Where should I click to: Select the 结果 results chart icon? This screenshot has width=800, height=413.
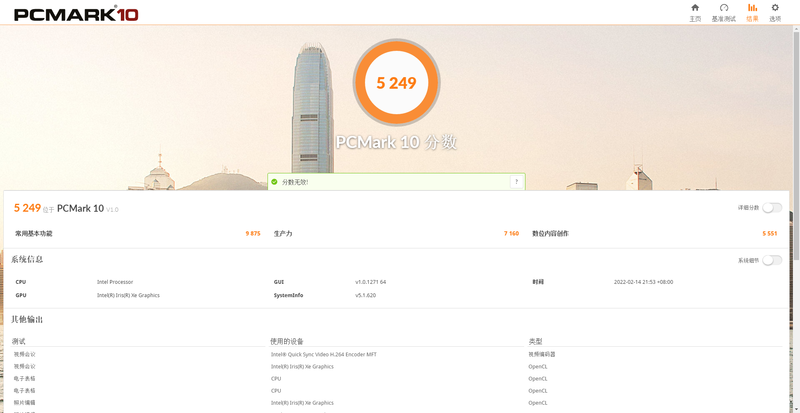click(x=752, y=8)
